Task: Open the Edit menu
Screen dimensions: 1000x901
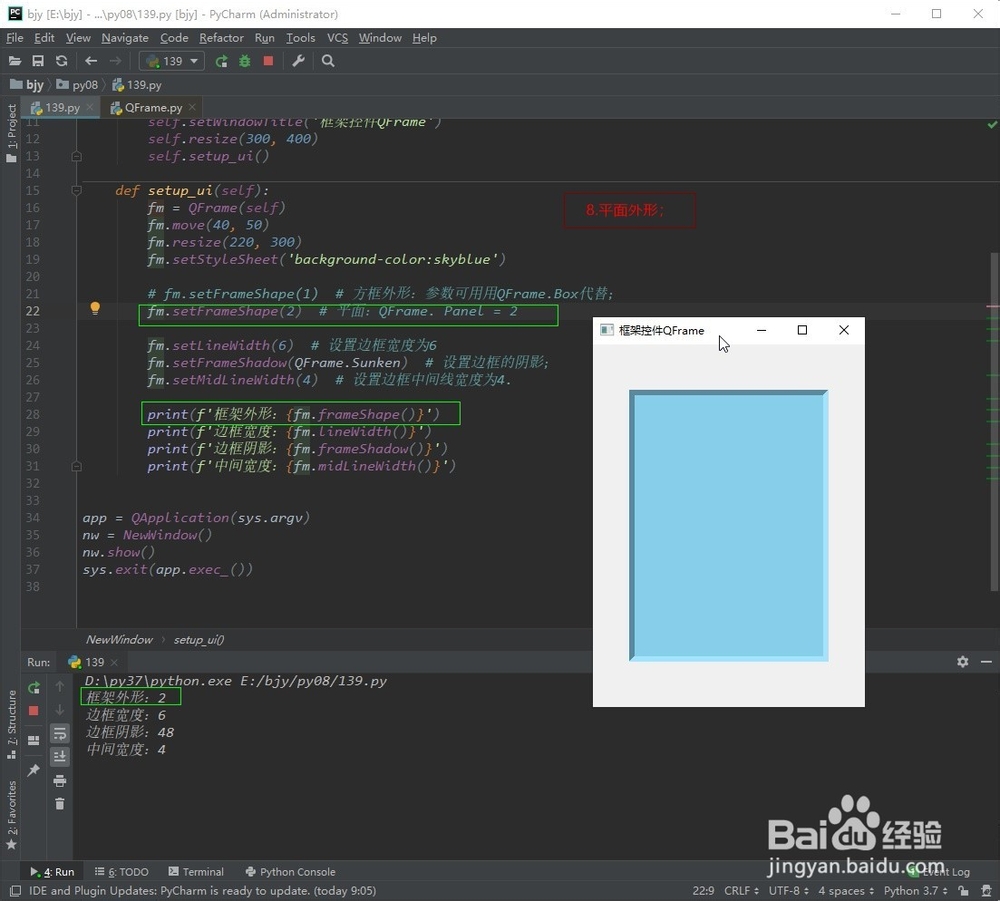Action: 44,38
